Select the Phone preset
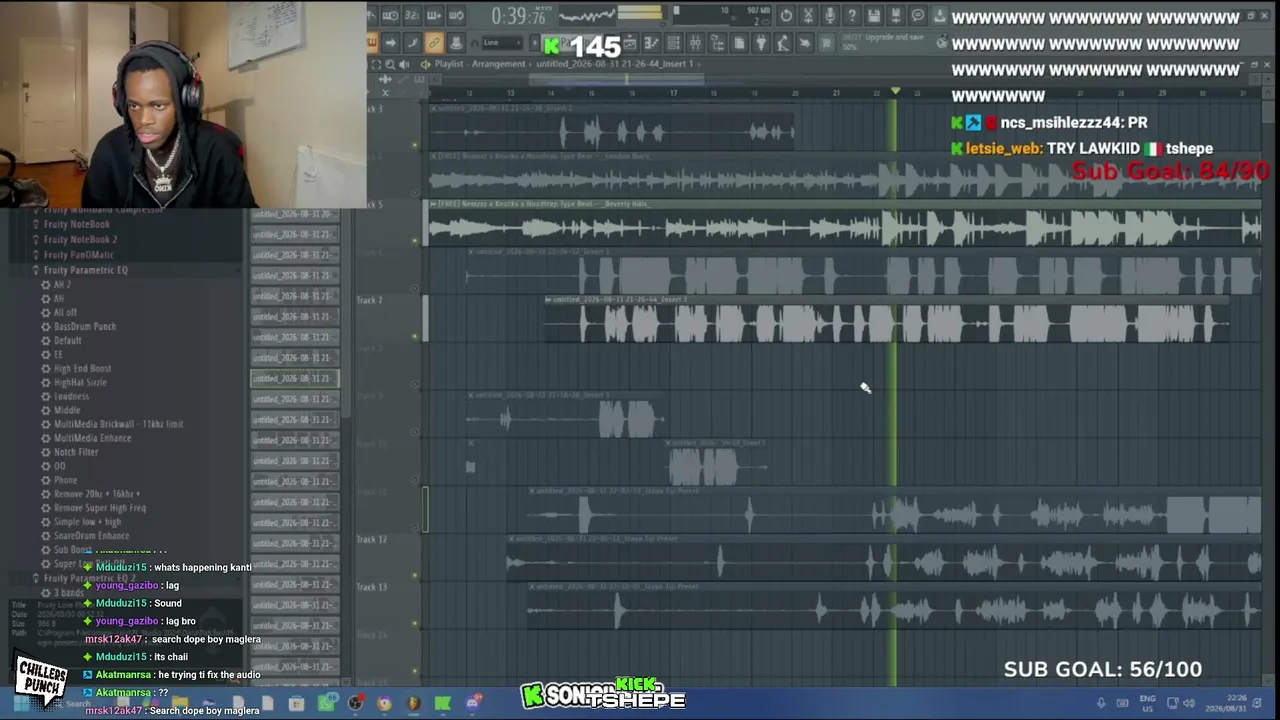The width and height of the screenshot is (1280, 720). (65, 480)
